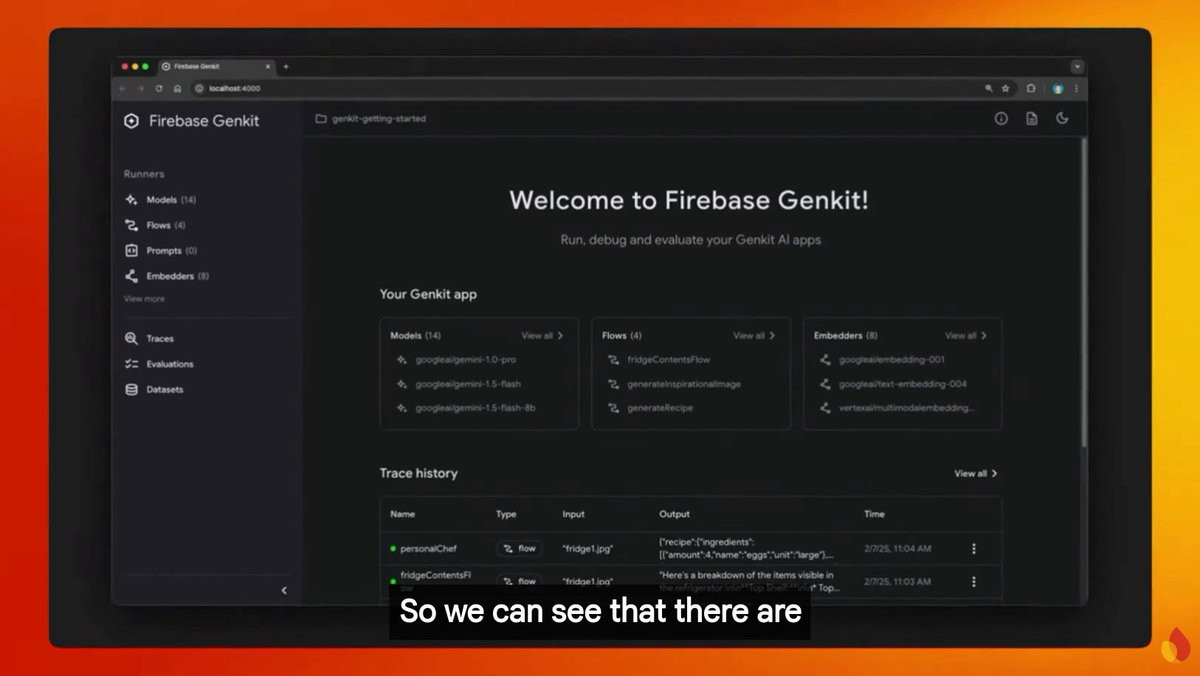Click the page vertical scrollbar

point(1083,290)
